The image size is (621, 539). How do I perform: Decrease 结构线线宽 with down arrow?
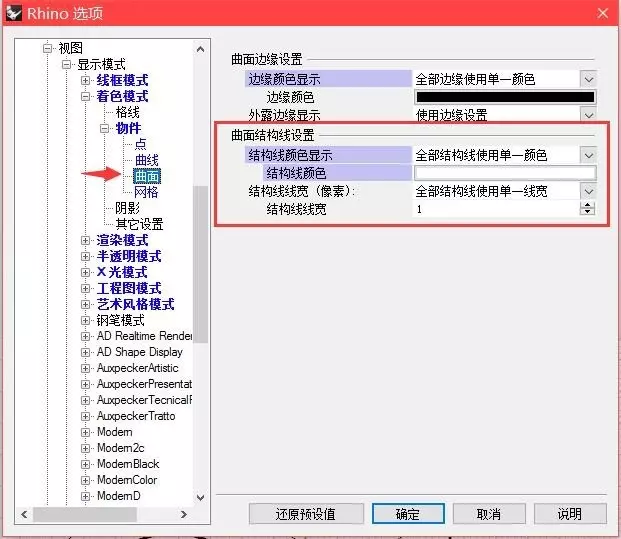pyautogui.click(x=587, y=212)
